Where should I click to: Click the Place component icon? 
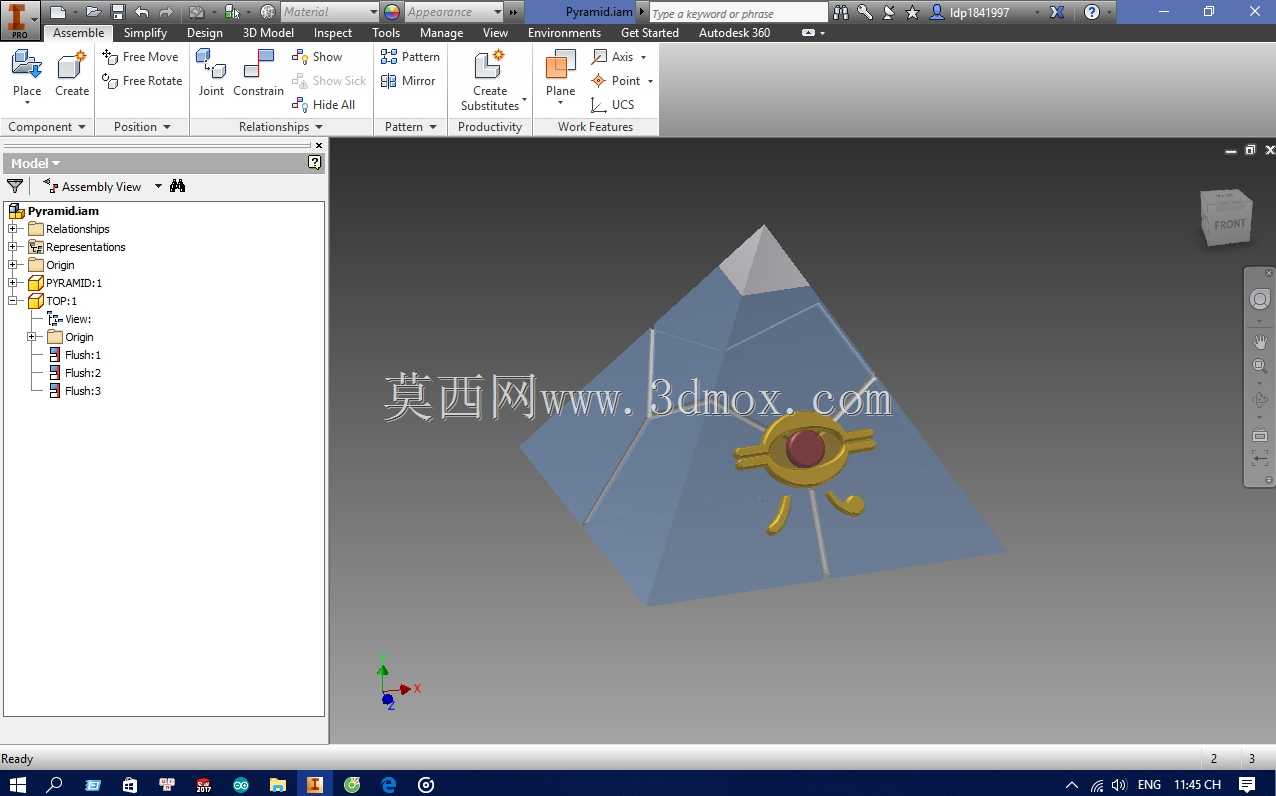point(27,65)
